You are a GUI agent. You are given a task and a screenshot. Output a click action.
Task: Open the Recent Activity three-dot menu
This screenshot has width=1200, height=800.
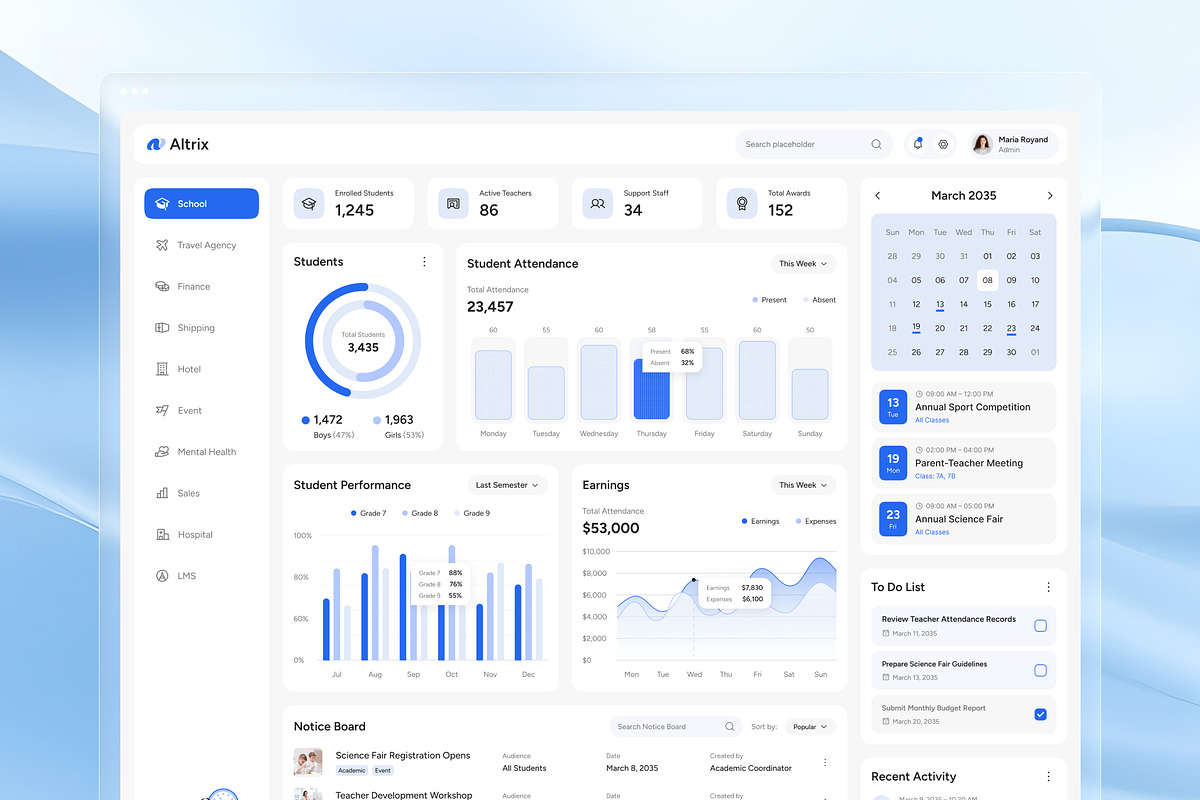(1048, 776)
